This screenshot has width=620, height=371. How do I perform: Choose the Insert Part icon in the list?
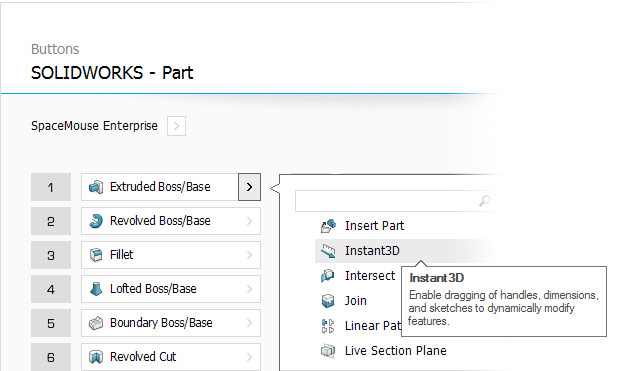[x=328, y=226]
